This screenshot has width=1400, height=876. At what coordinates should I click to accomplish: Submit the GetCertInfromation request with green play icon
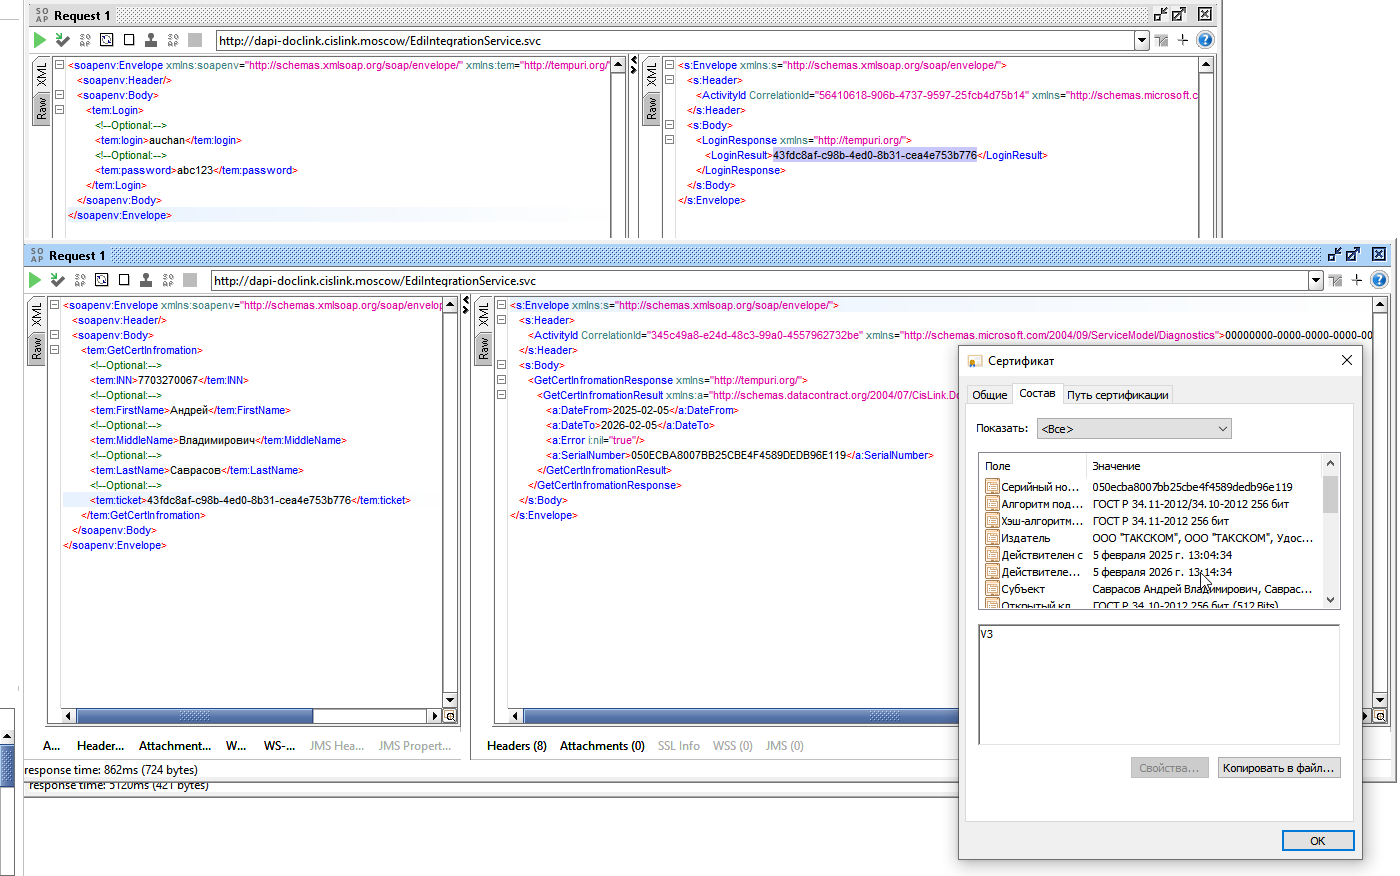(35, 280)
